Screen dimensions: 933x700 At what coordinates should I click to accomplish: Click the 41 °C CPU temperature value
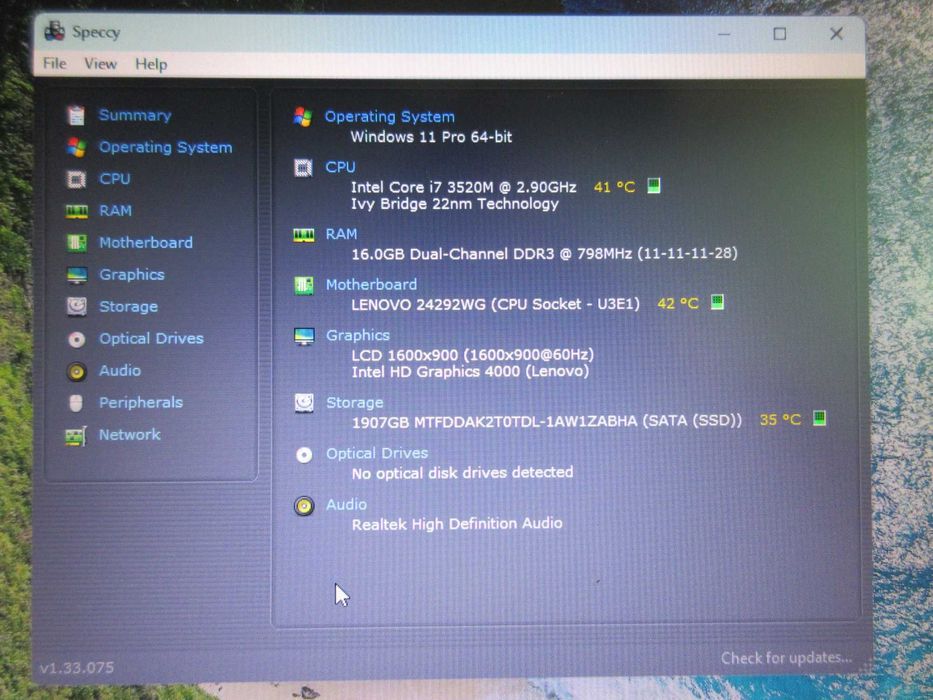(614, 187)
